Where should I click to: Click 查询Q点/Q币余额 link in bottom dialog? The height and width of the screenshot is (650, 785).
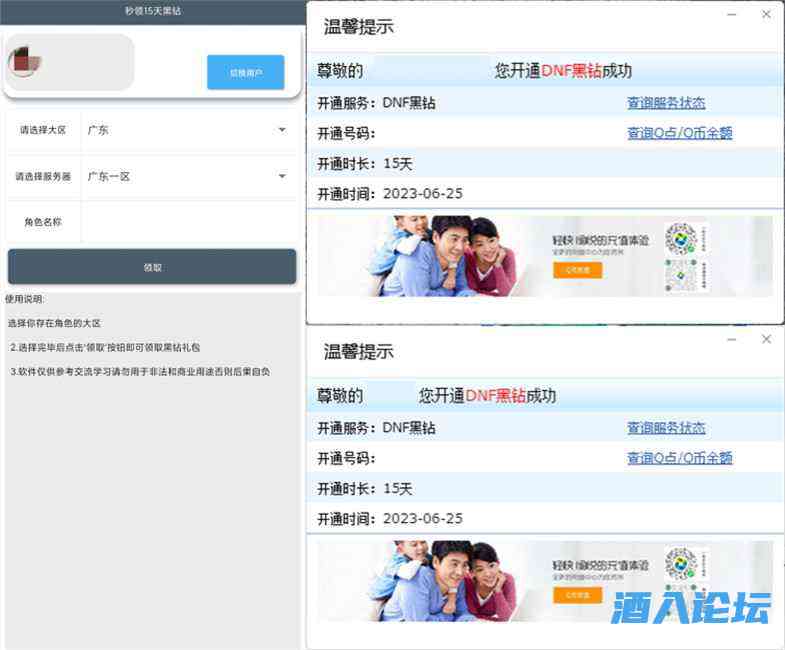pyautogui.click(x=680, y=458)
